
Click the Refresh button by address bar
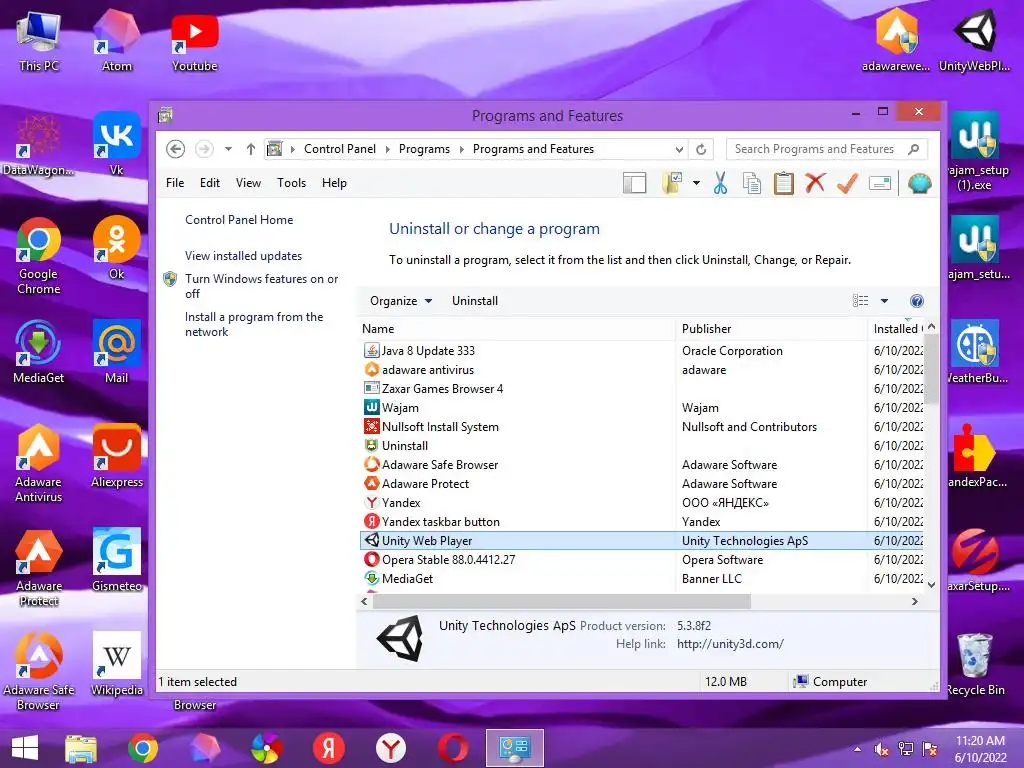(x=701, y=150)
